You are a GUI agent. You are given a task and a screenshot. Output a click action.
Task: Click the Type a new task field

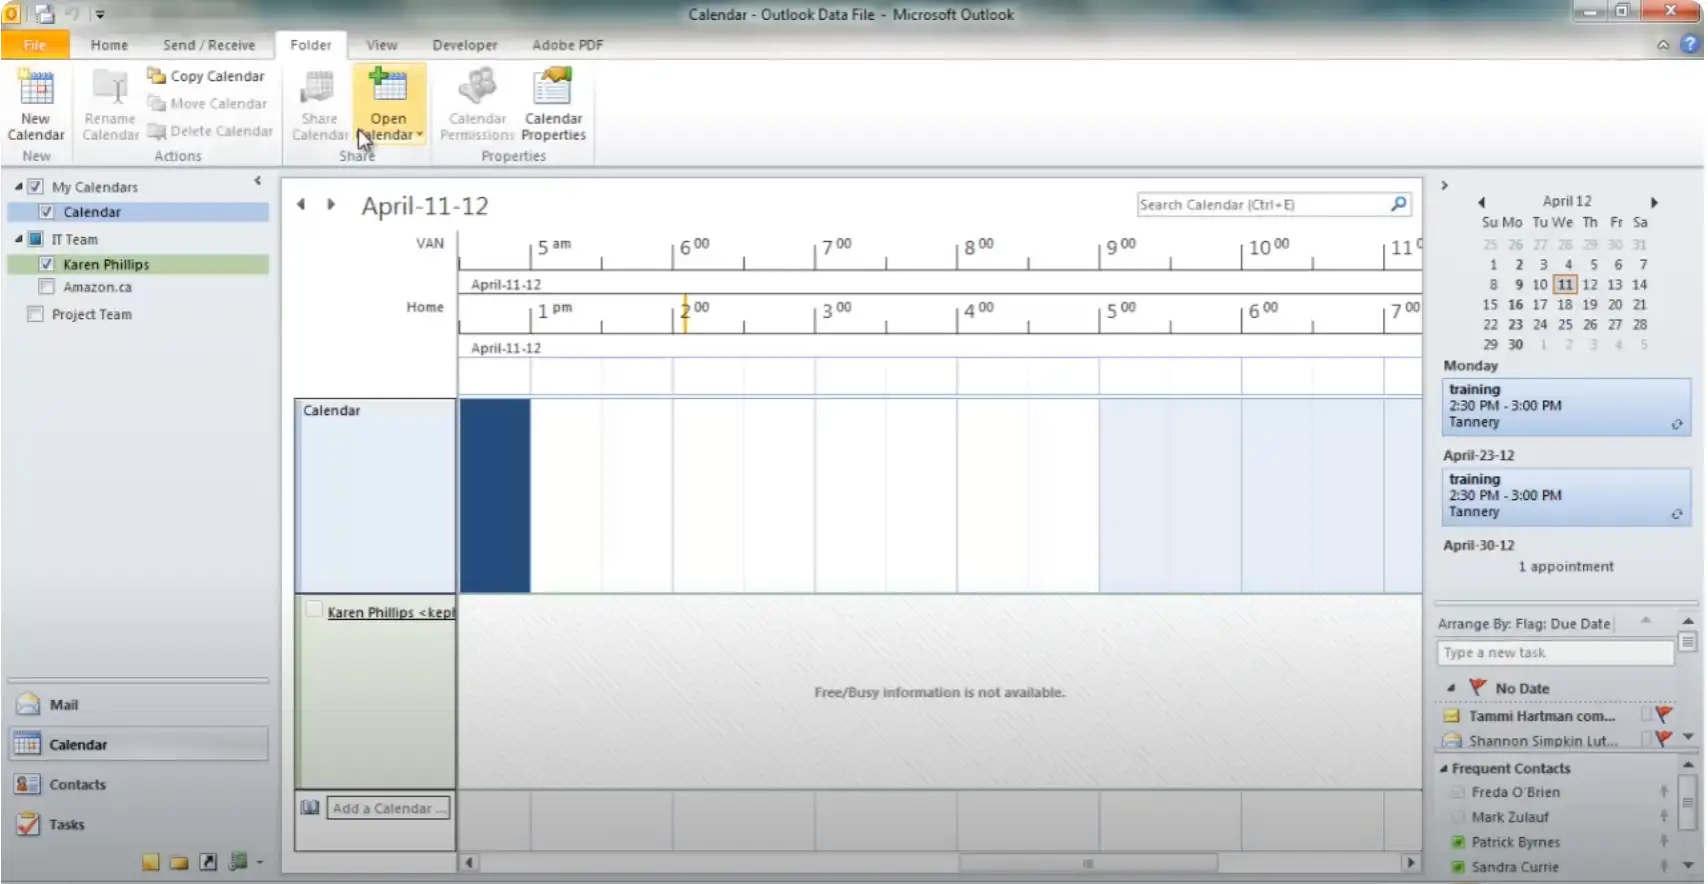[1554, 653]
